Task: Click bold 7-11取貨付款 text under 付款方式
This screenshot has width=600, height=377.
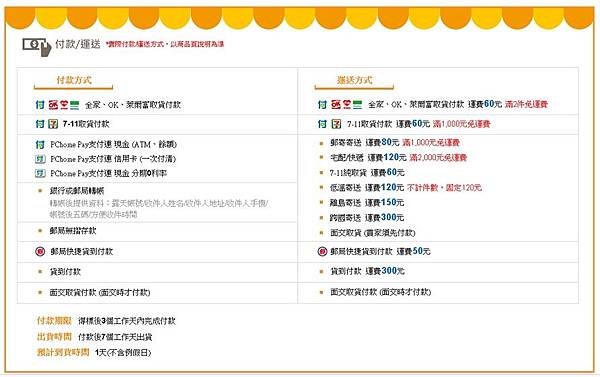Action: point(86,124)
